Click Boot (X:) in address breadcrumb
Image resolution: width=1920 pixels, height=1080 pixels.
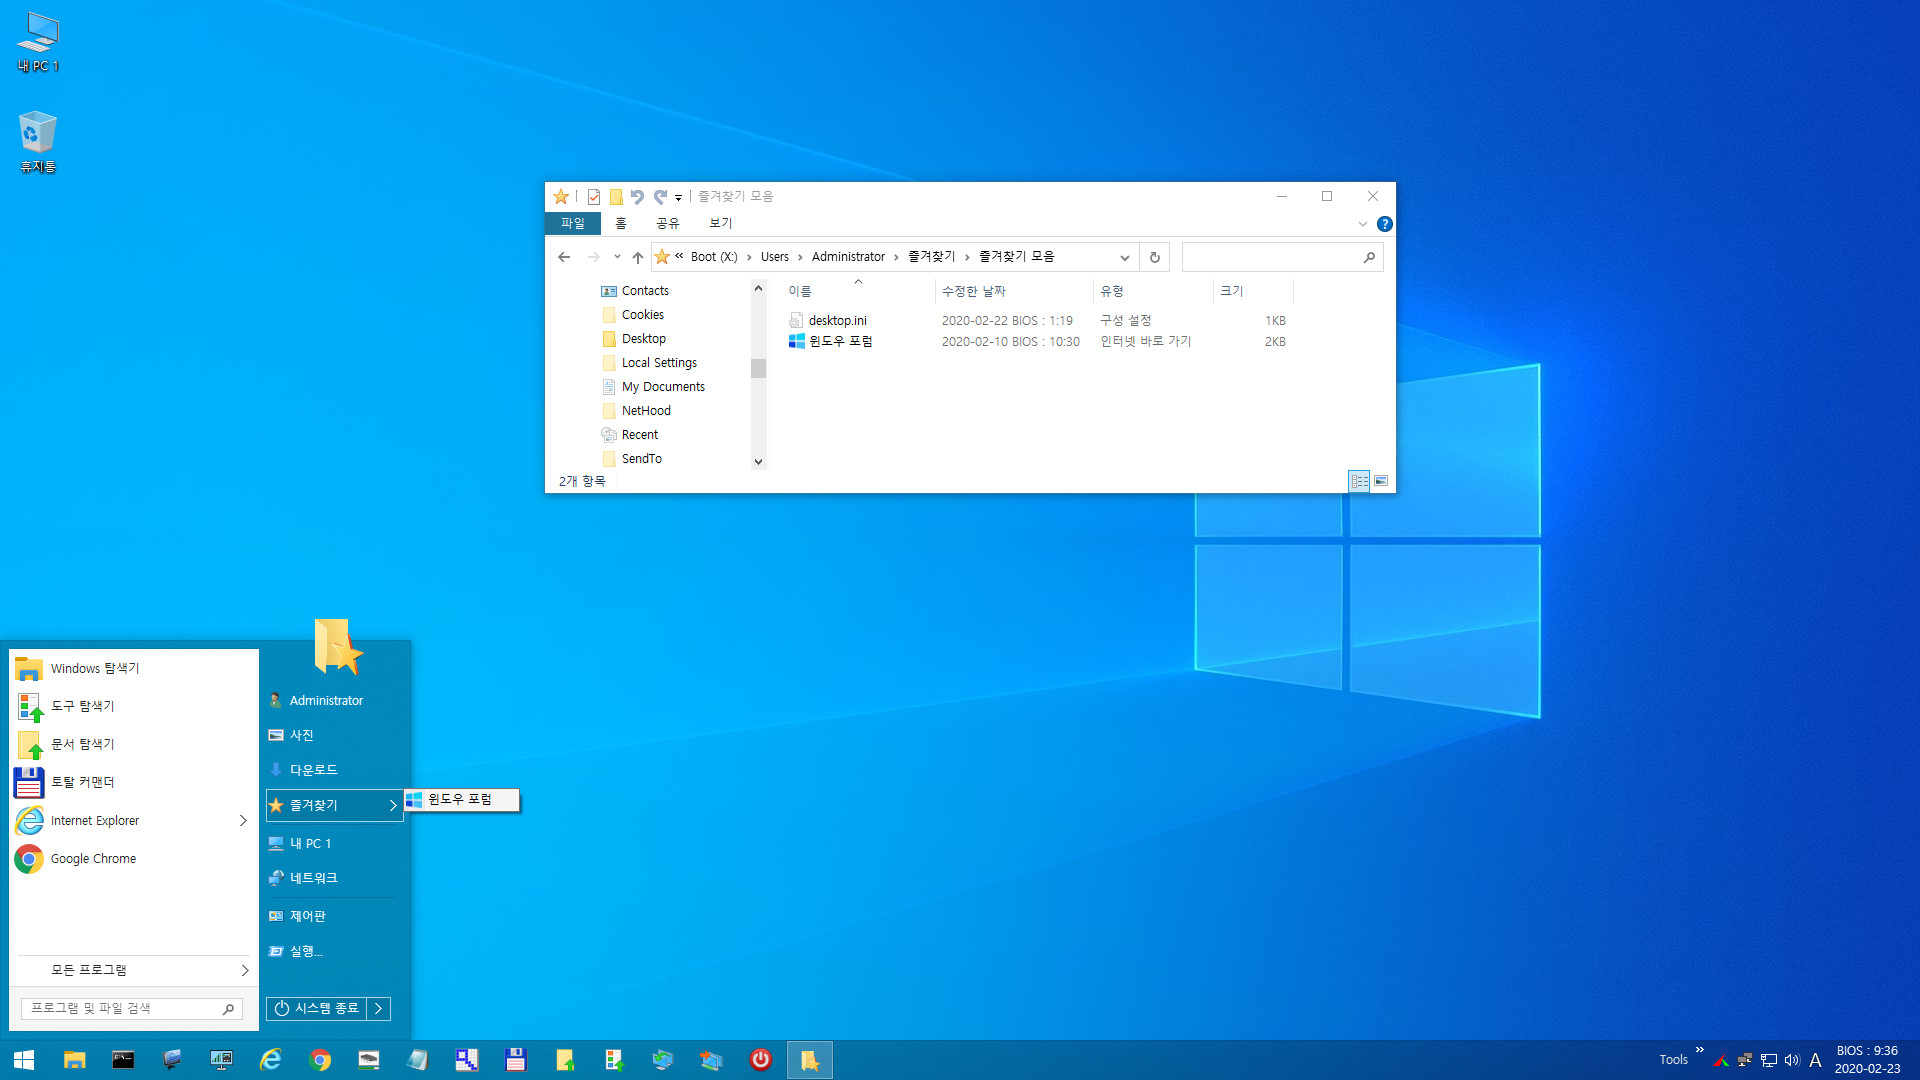point(714,257)
